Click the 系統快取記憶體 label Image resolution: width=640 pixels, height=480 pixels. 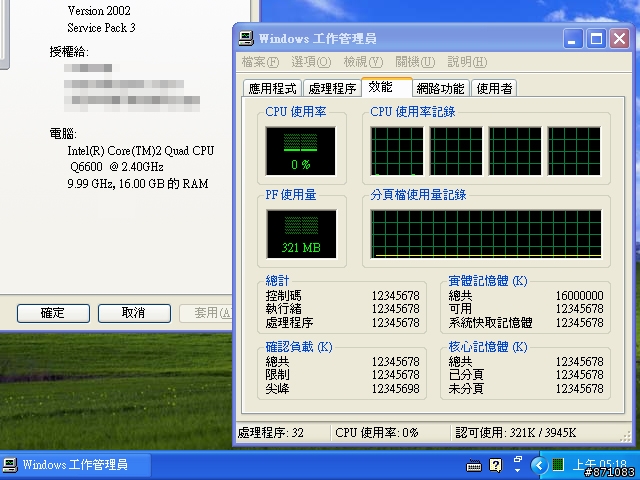(490, 322)
